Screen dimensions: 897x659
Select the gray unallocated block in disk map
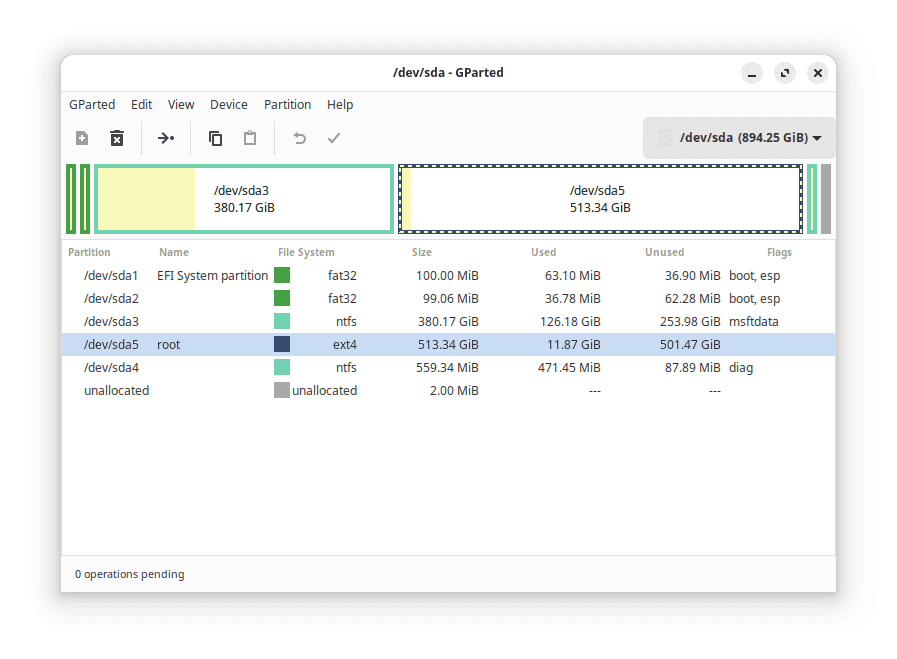(x=825, y=199)
